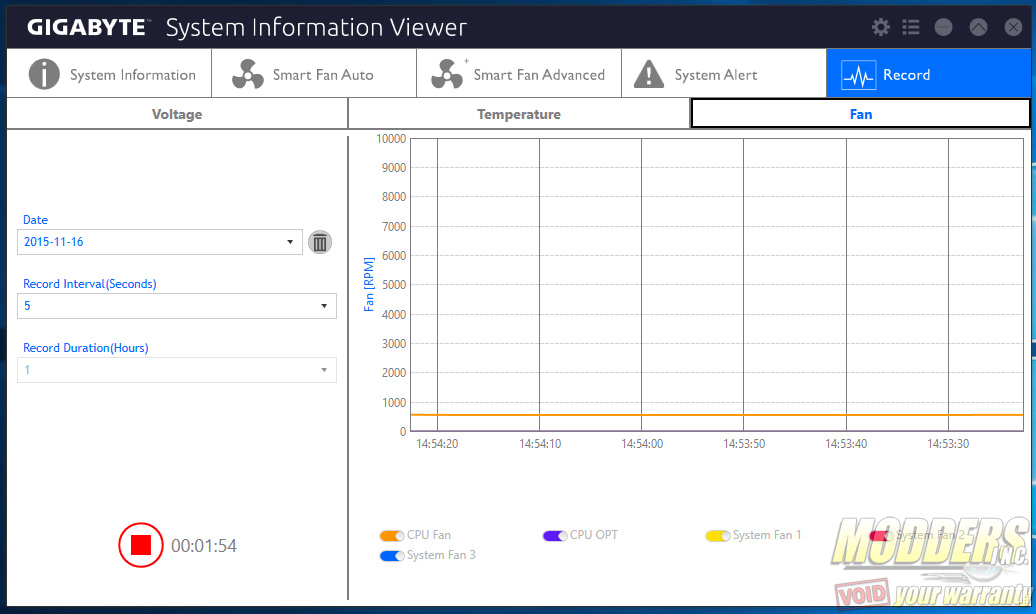Toggle the System Fan 3 graph line
This screenshot has width=1036, height=614.
(392, 556)
